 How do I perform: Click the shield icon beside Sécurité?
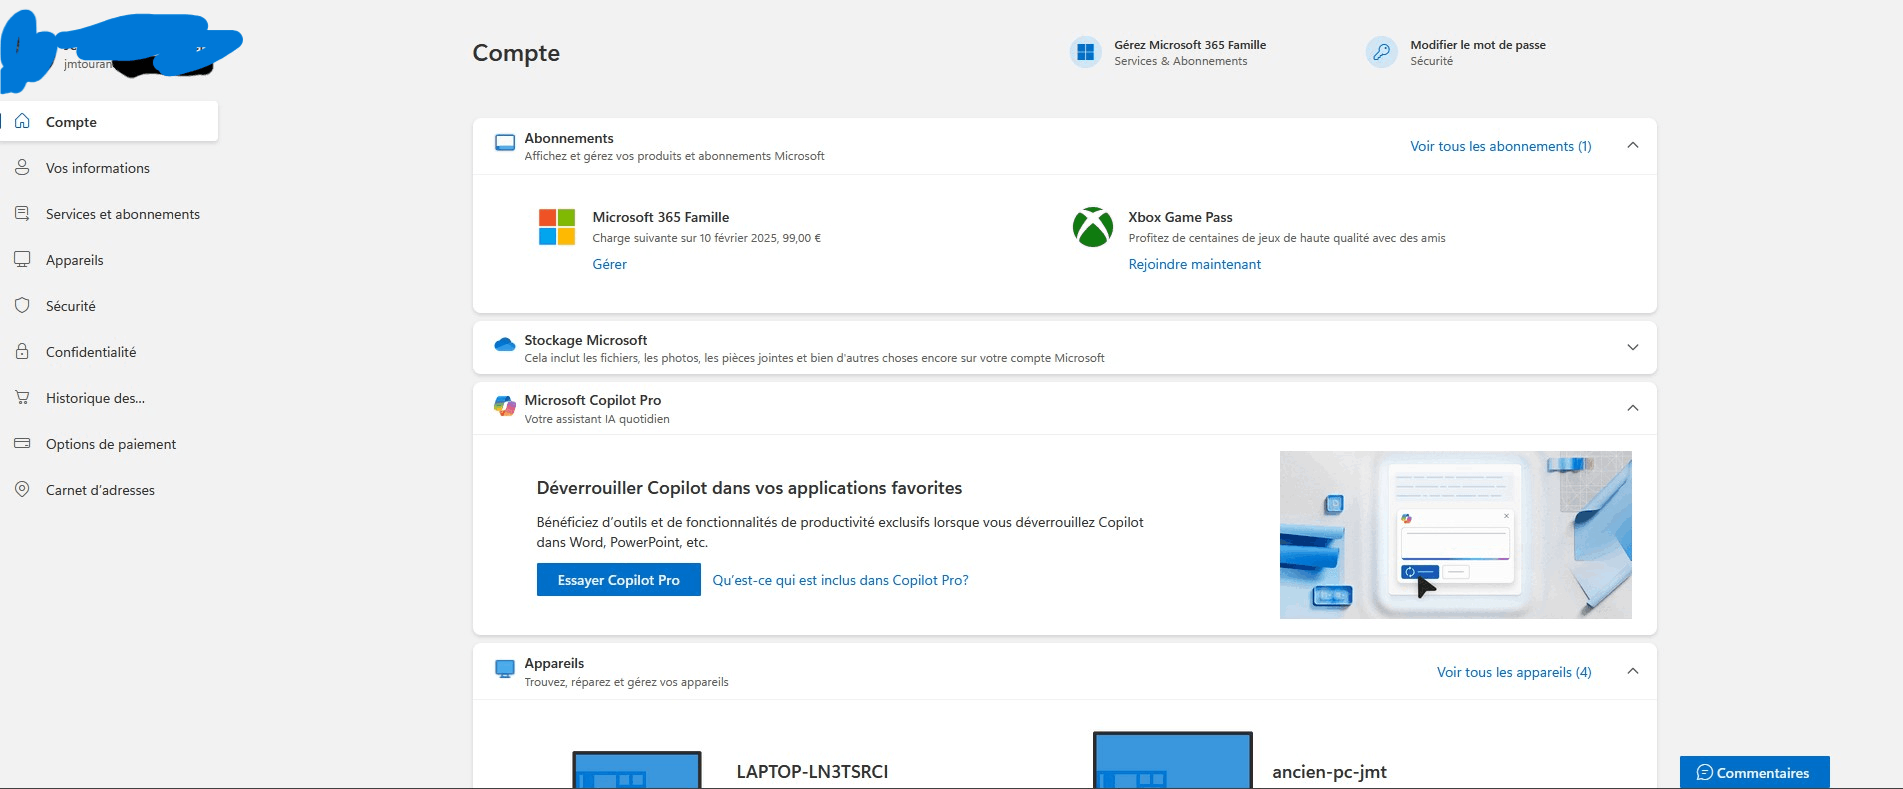(x=22, y=305)
